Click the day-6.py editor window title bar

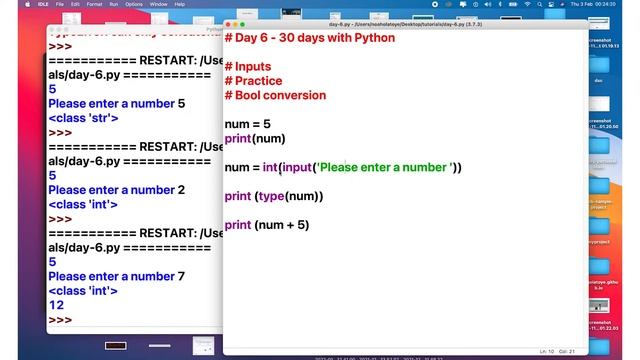[405, 24]
